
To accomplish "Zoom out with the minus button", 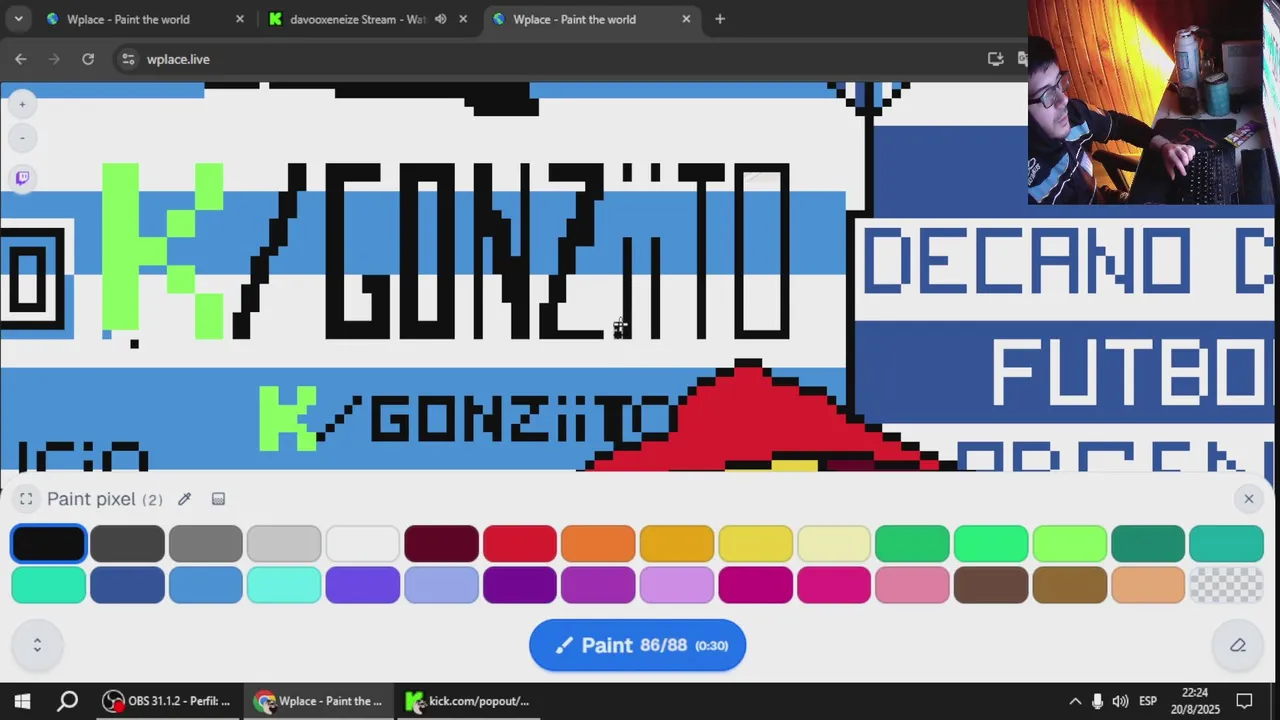I will click(x=22, y=138).
